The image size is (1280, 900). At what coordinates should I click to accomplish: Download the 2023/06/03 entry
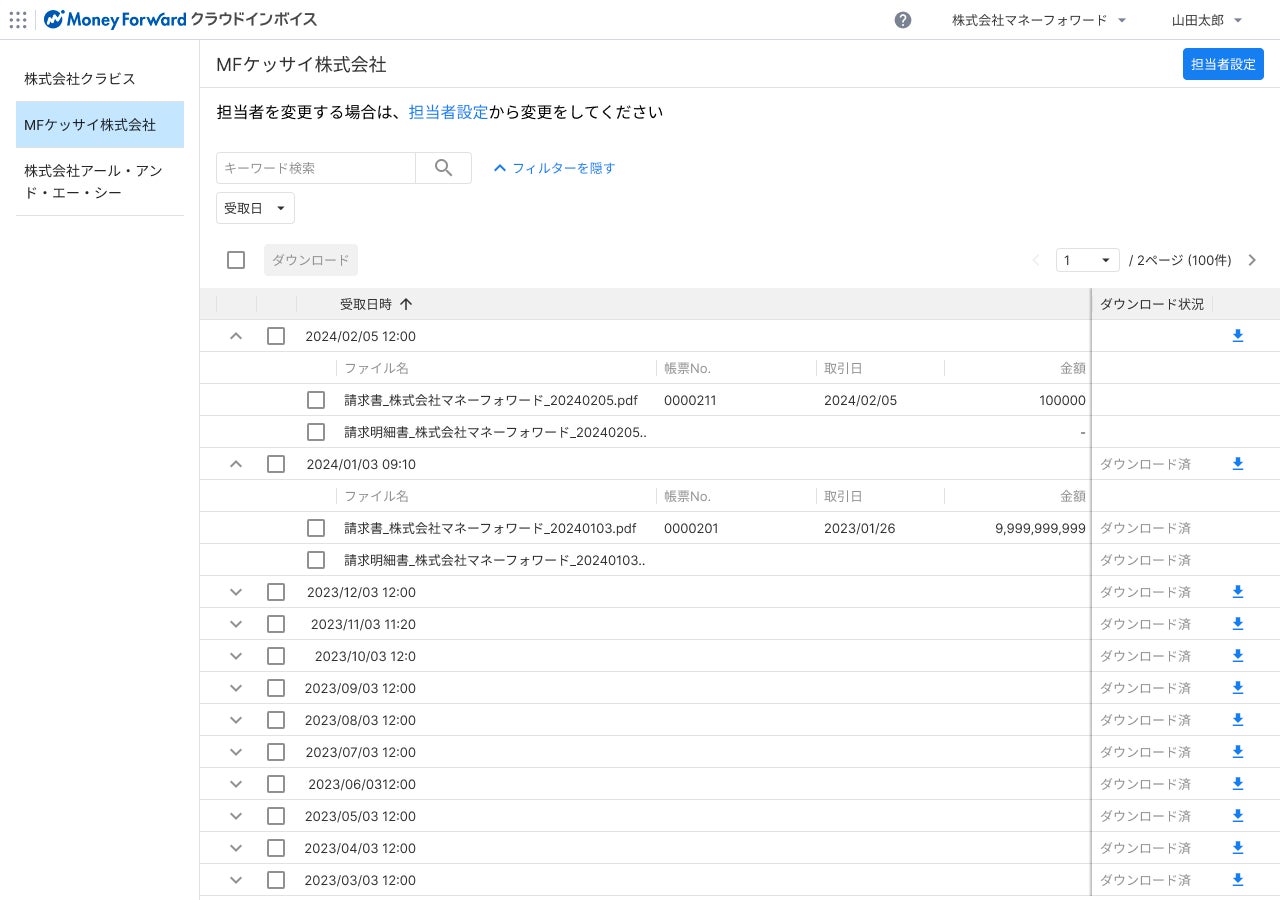click(x=1237, y=784)
